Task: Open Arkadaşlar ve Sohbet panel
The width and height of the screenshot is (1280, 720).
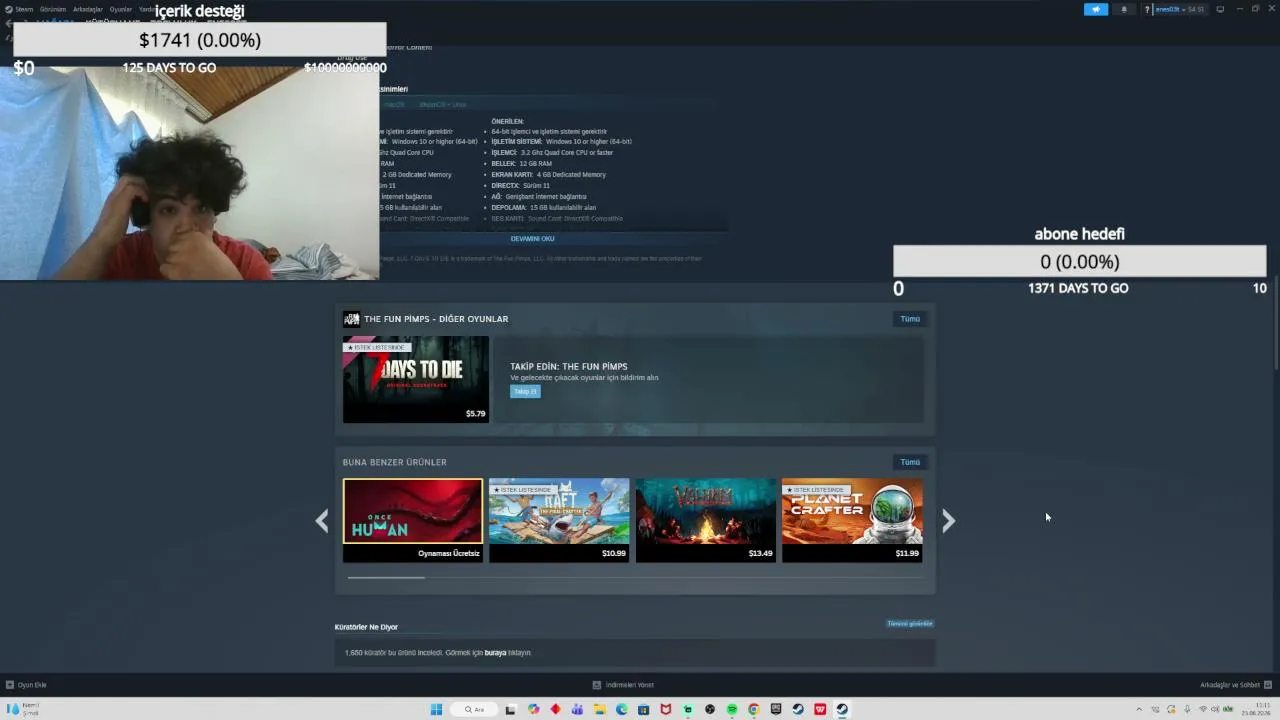Action: coord(1236,685)
